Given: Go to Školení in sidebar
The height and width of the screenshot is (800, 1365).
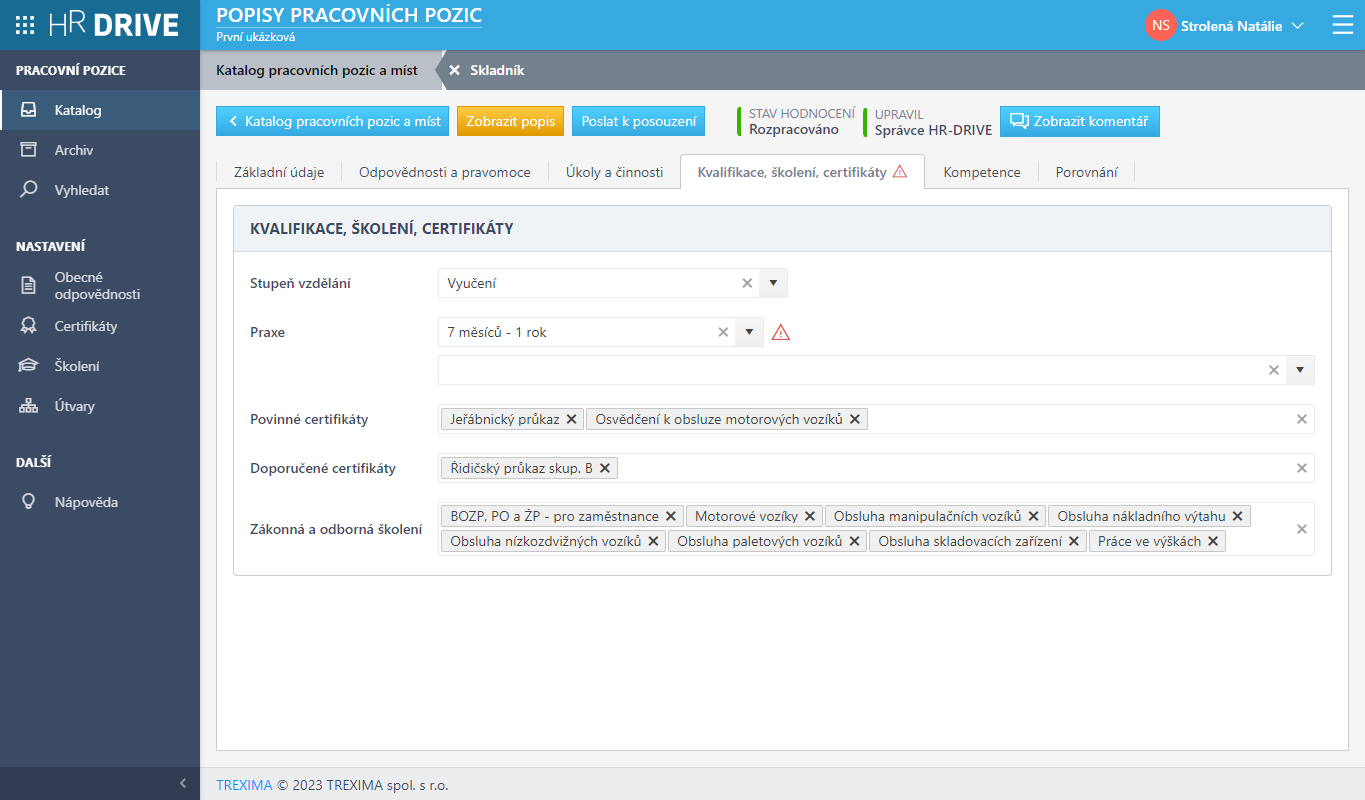Looking at the screenshot, I should click(x=76, y=366).
